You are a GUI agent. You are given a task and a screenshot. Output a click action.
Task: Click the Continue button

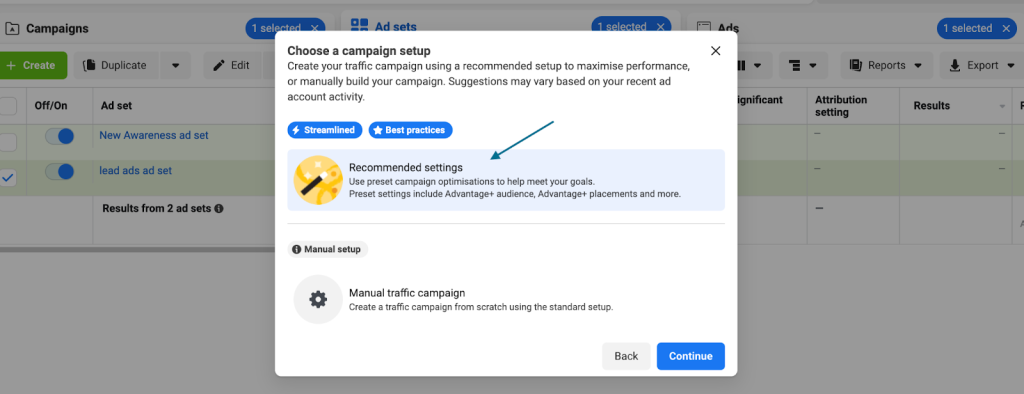[691, 356]
